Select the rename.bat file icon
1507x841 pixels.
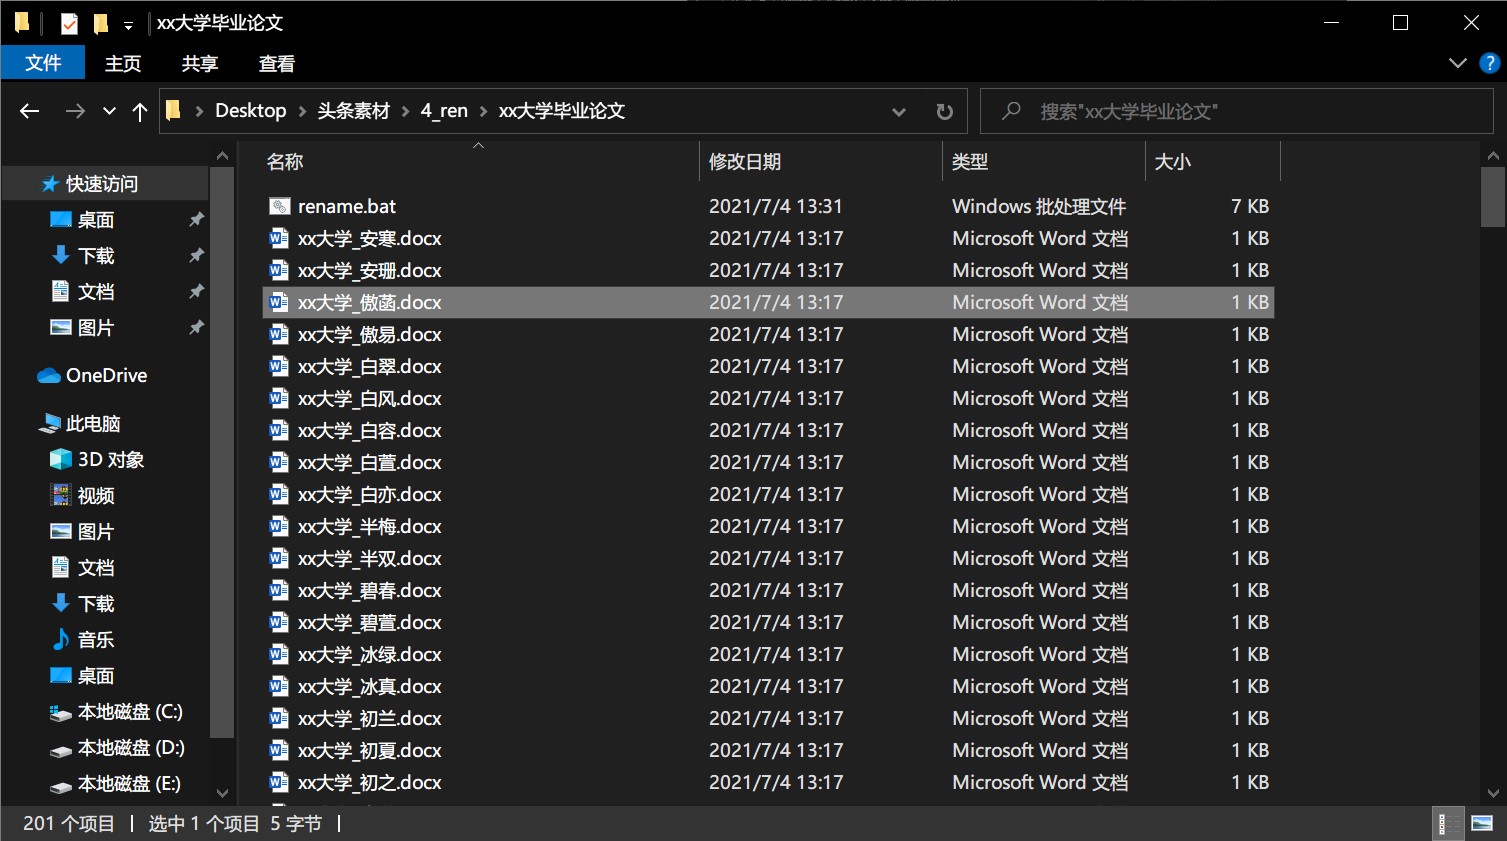279,206
